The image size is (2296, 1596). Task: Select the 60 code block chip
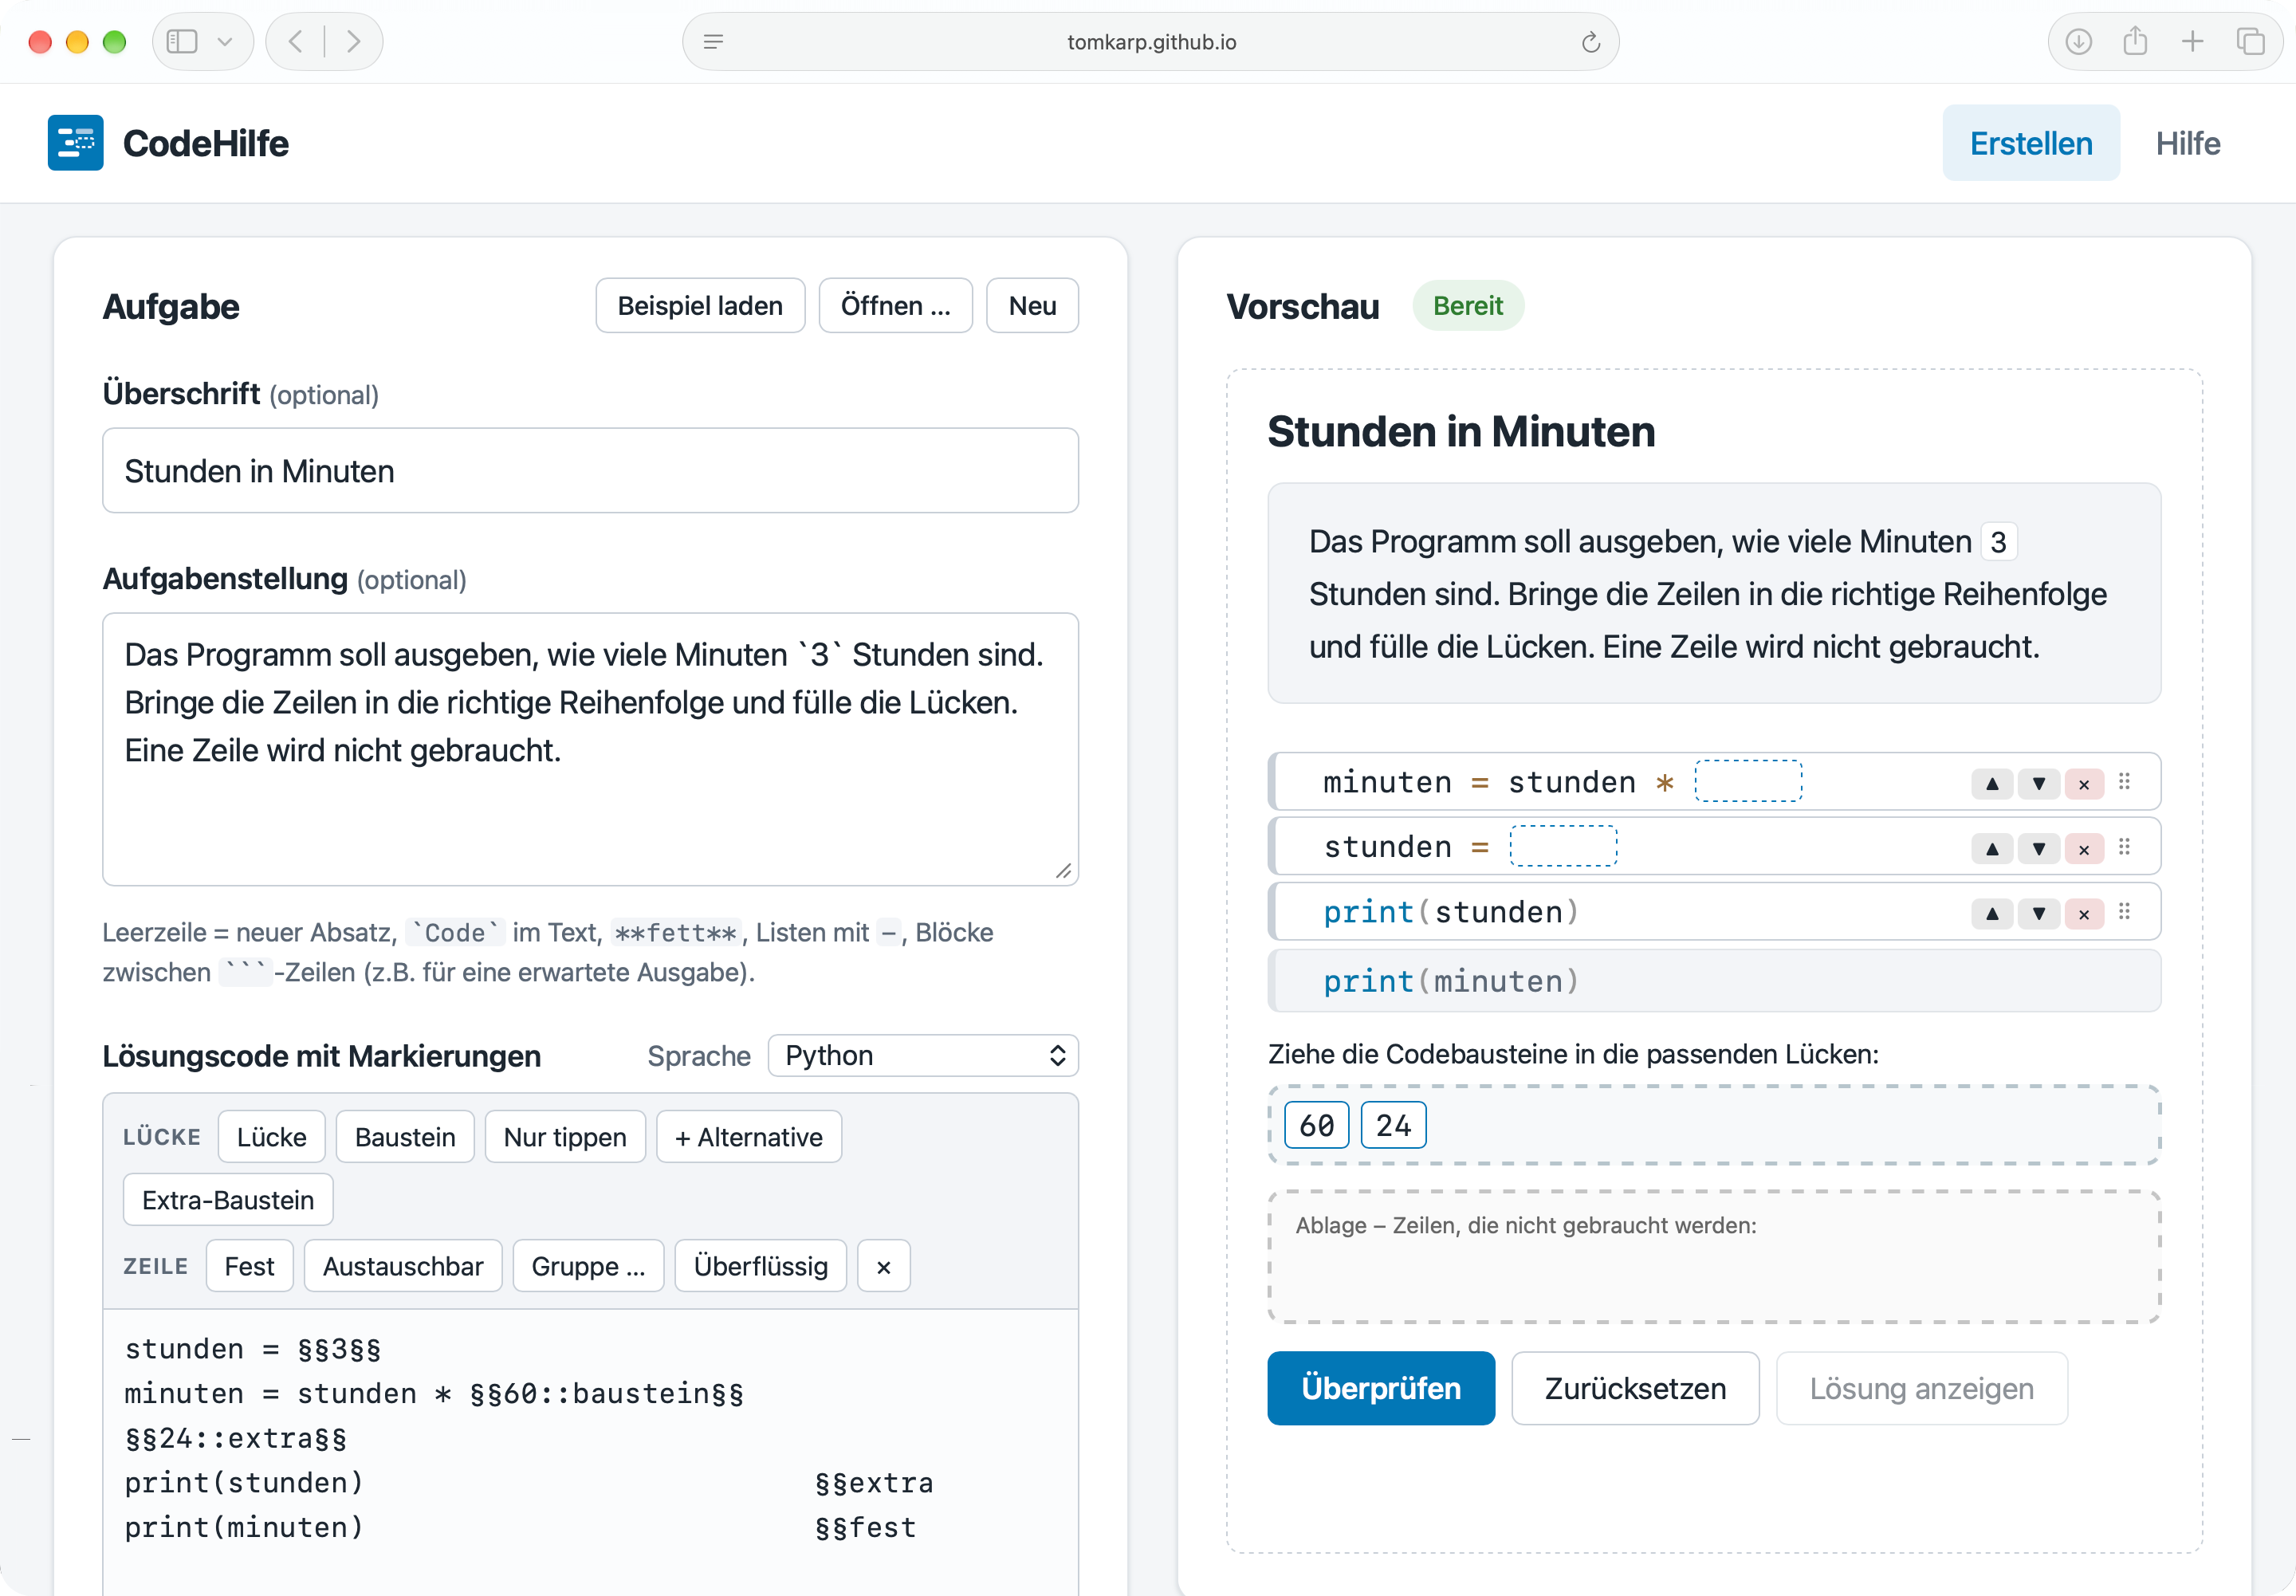[1316, 1125]
